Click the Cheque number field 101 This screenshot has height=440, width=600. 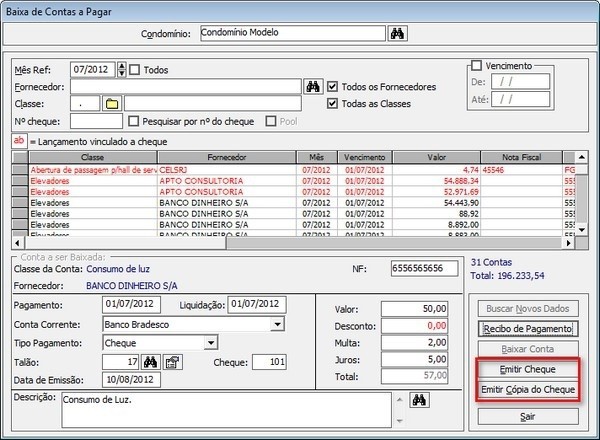click(x=269, y=362)
